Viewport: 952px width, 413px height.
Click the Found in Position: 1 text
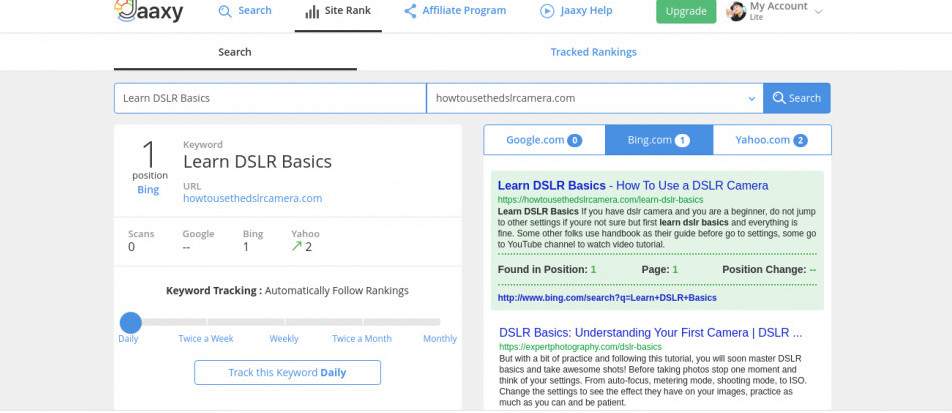click(x=547, y=269)
